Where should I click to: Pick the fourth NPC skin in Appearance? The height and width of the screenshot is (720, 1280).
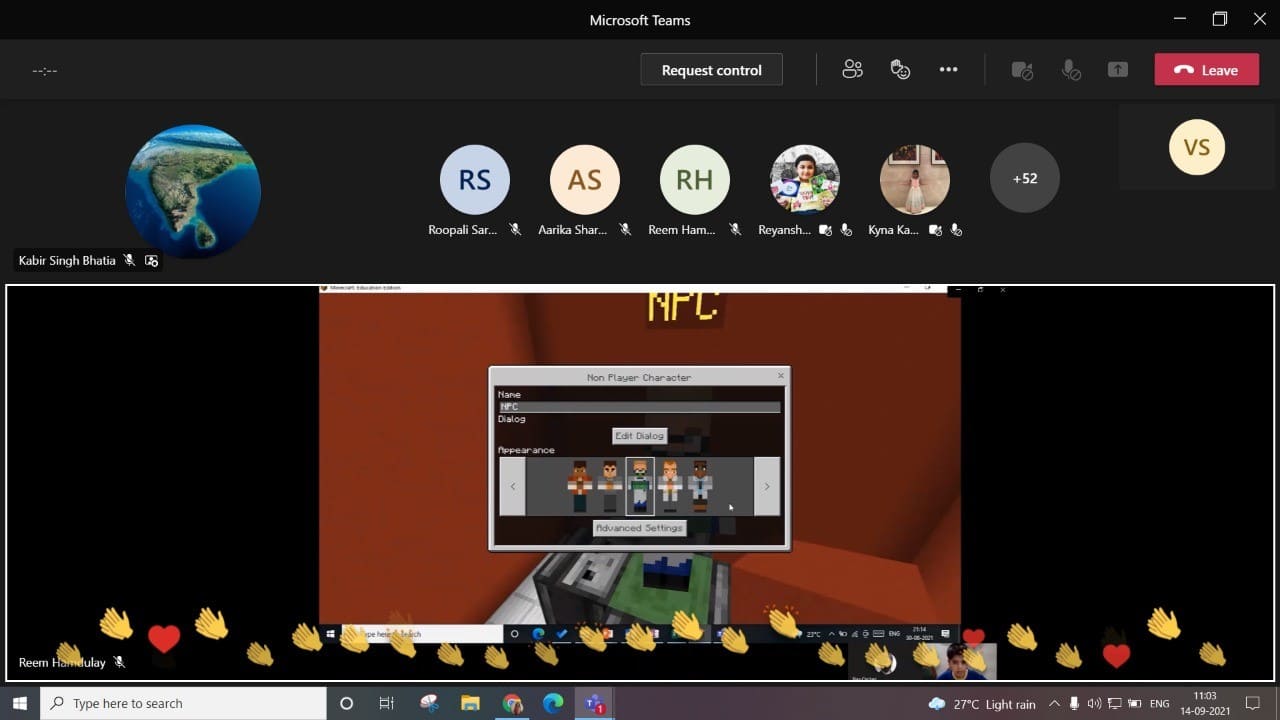[x=670, y=486]
